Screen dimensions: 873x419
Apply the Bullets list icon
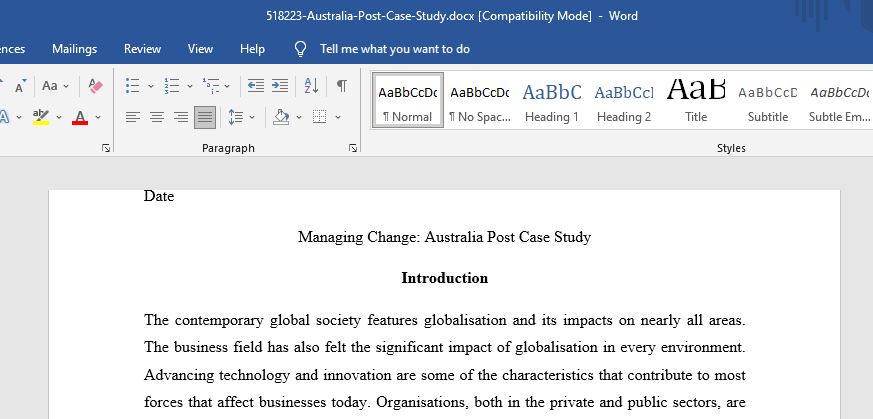133,86
